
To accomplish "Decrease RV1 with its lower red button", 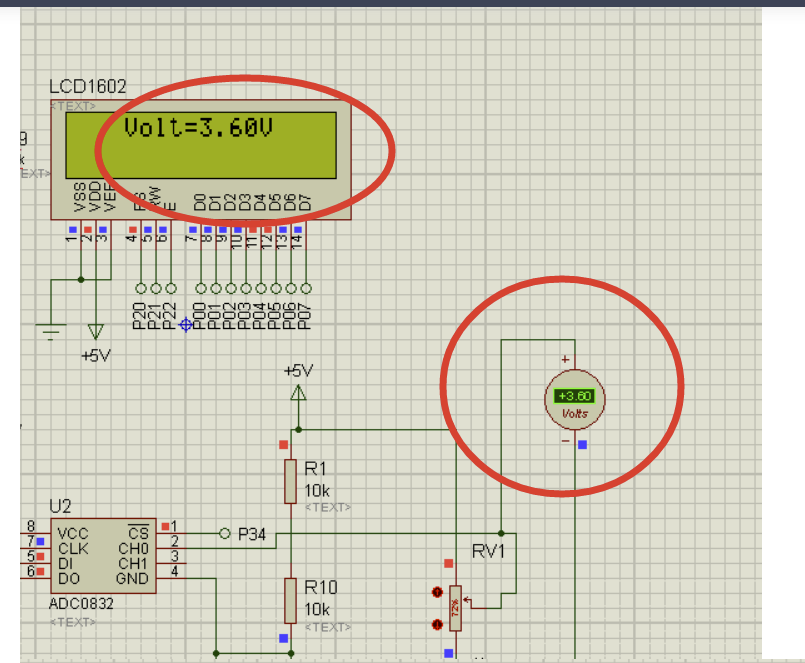I will click(437, 624).
